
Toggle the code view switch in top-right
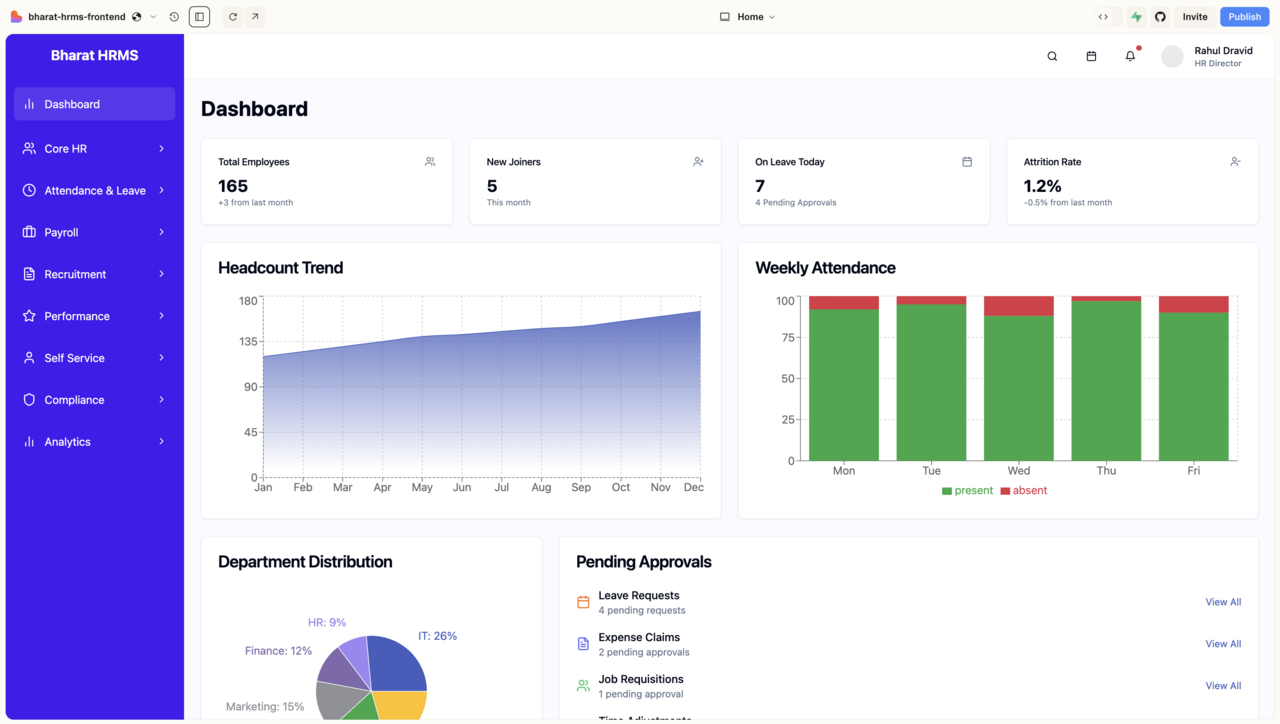coord(1104,16)
